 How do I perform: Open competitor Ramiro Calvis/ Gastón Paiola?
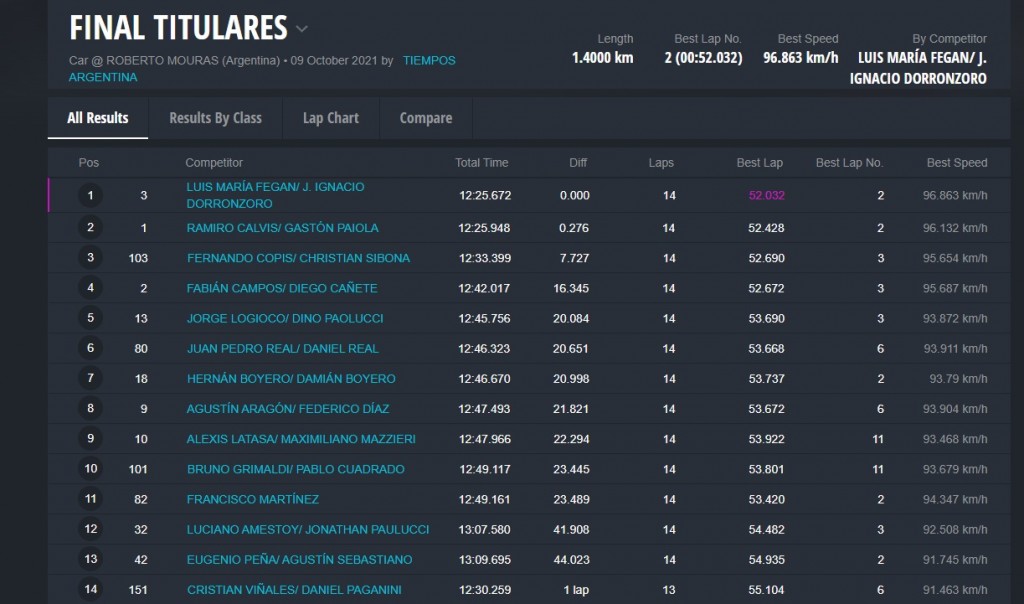[x=283, y=228]
